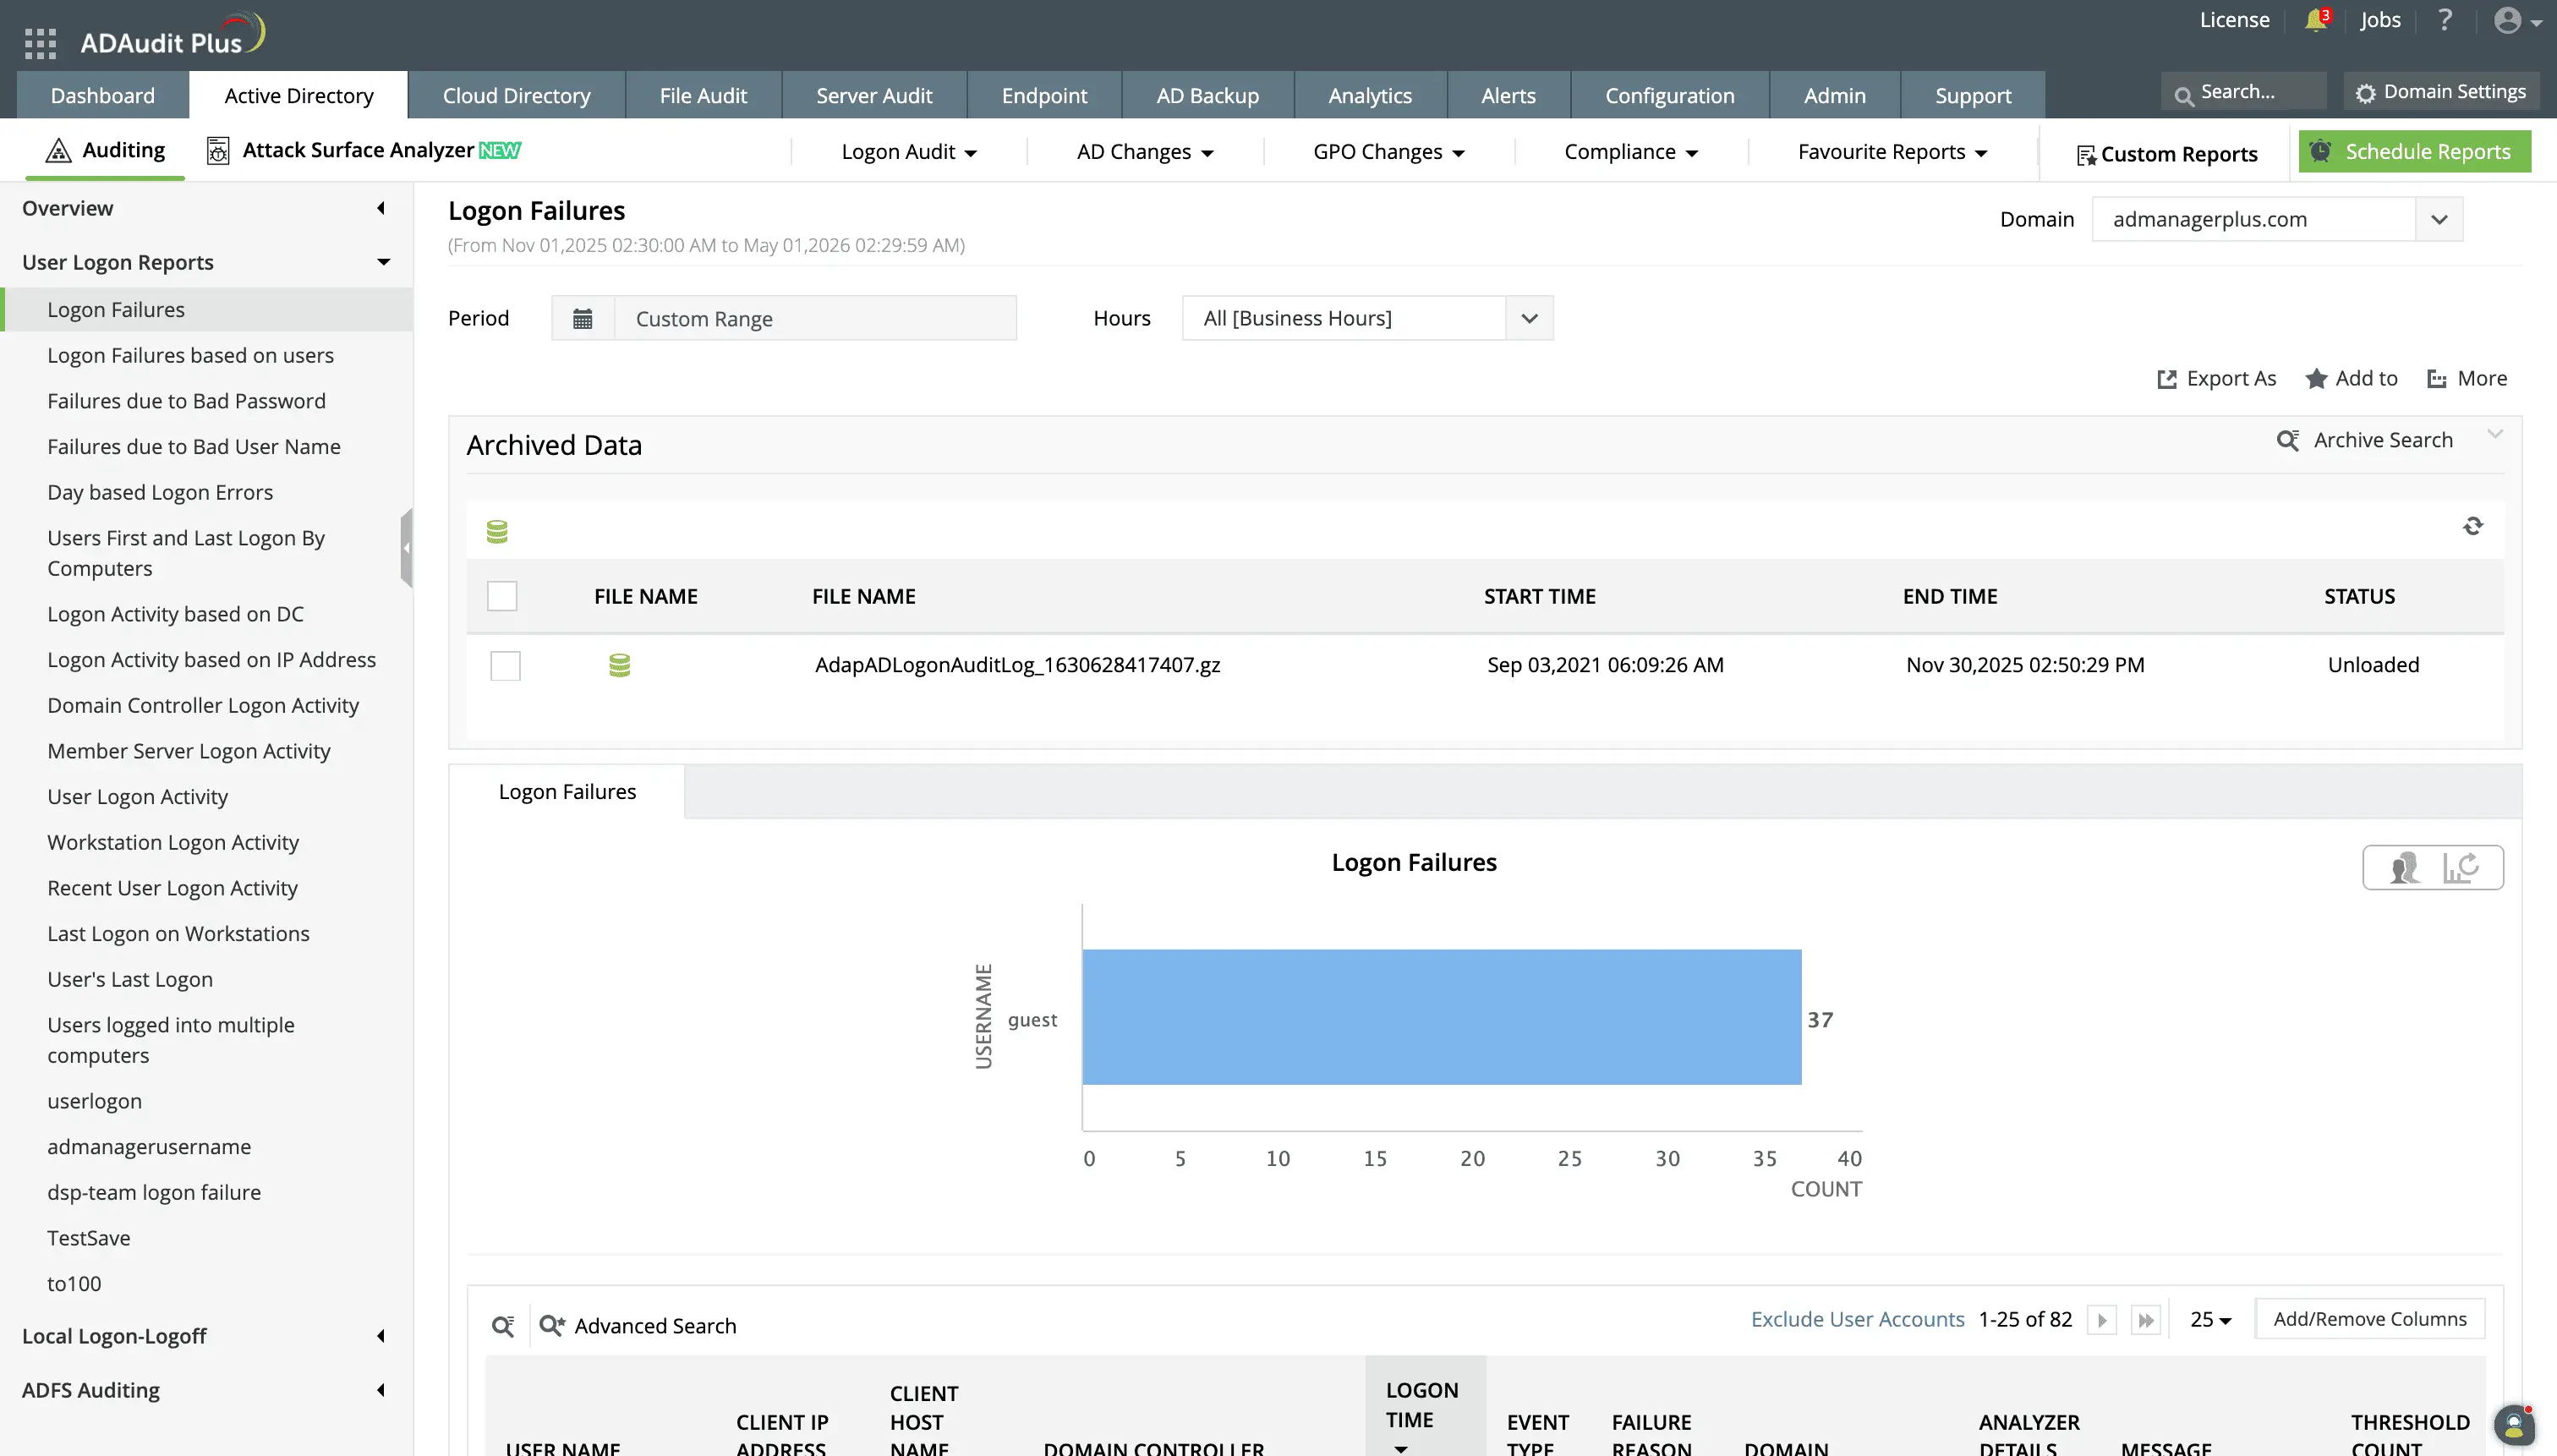Open the Jobs link

click(x=2380, y=20)
